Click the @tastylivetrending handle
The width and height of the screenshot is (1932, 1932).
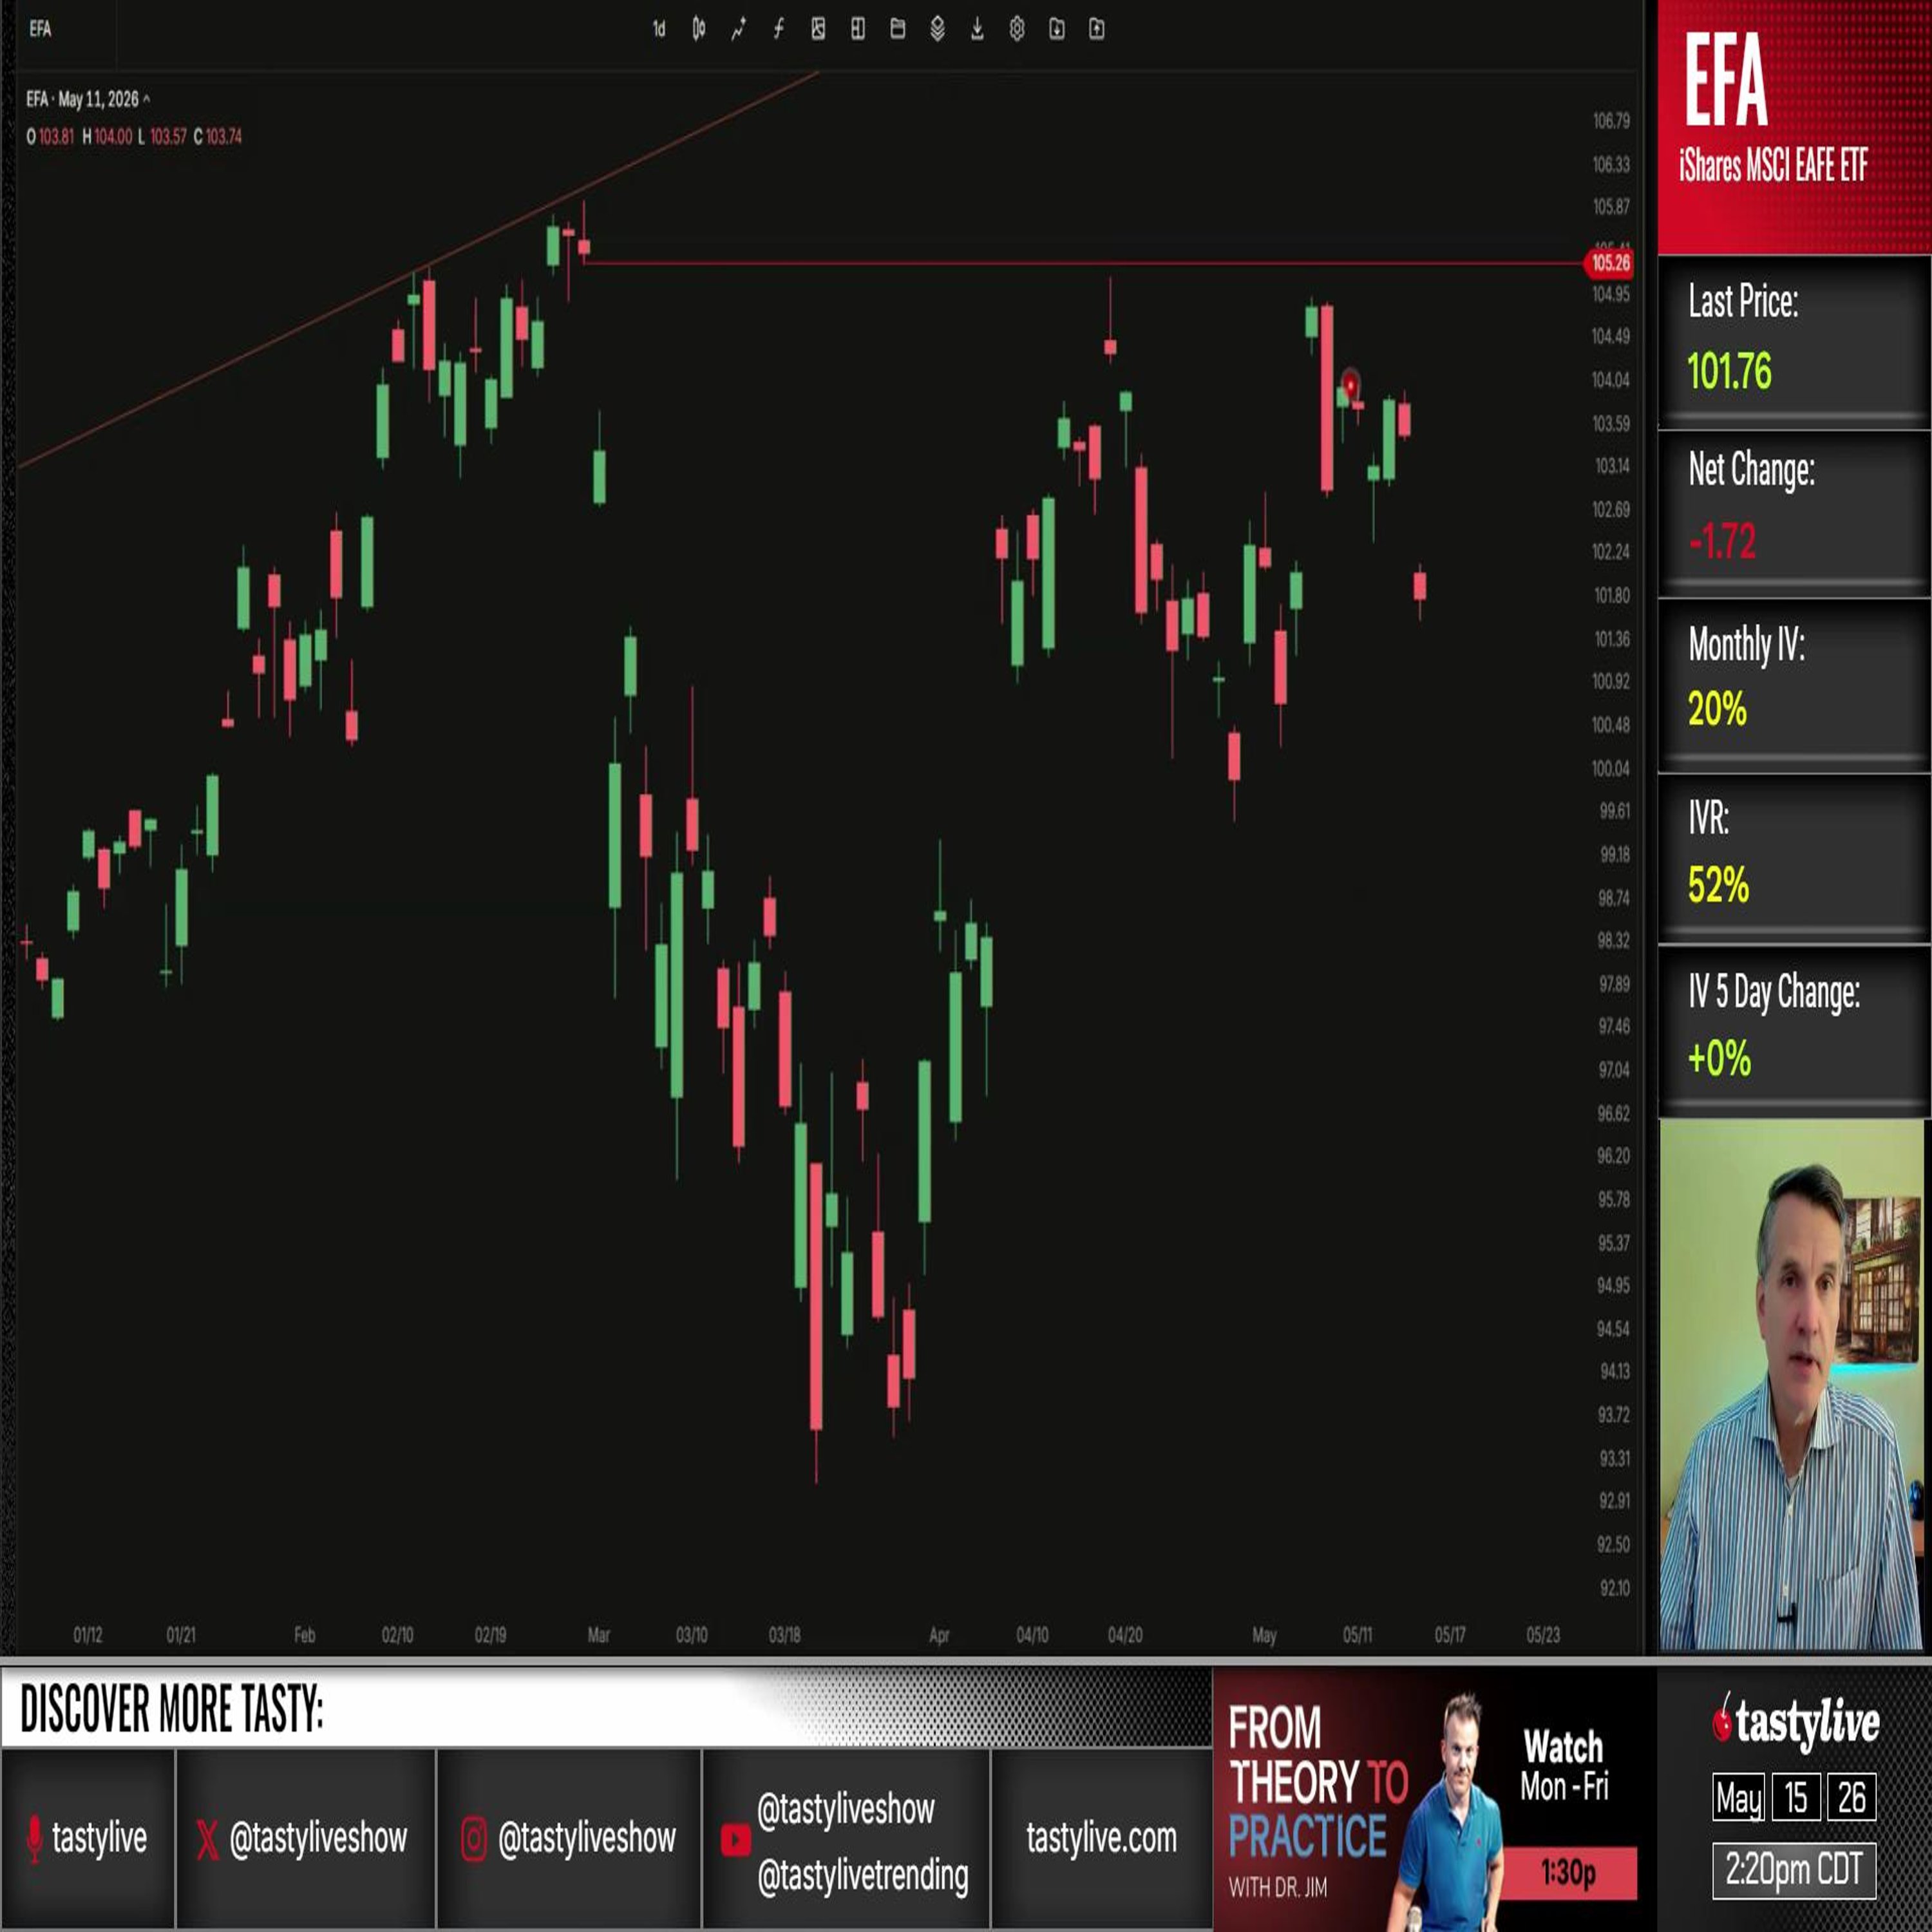click(862, 1875)
